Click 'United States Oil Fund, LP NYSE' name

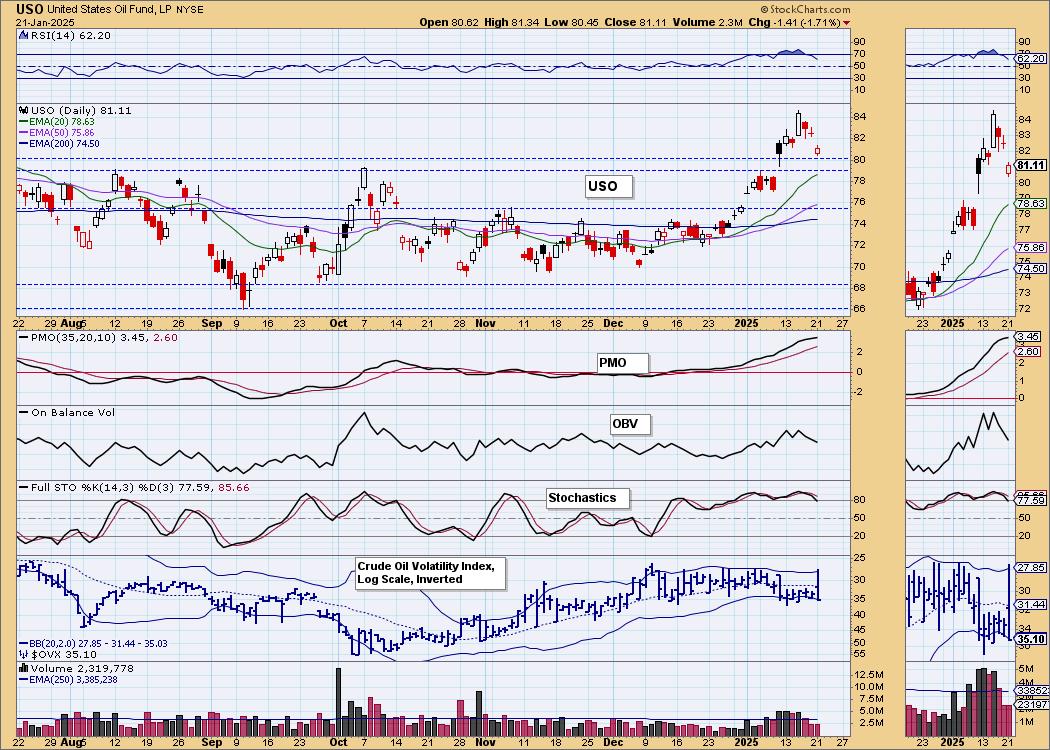[126, 10]
